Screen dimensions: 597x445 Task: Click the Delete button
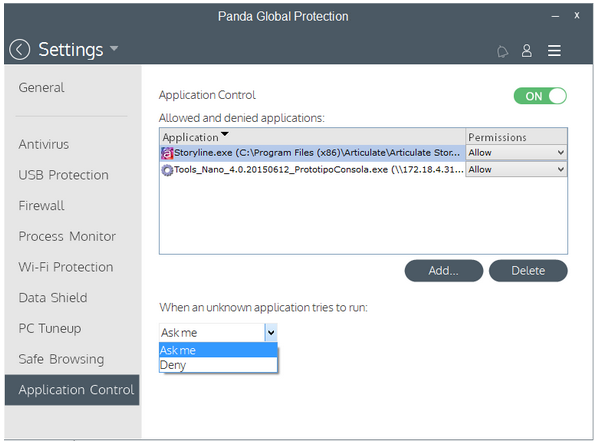[x=528, y=271]
